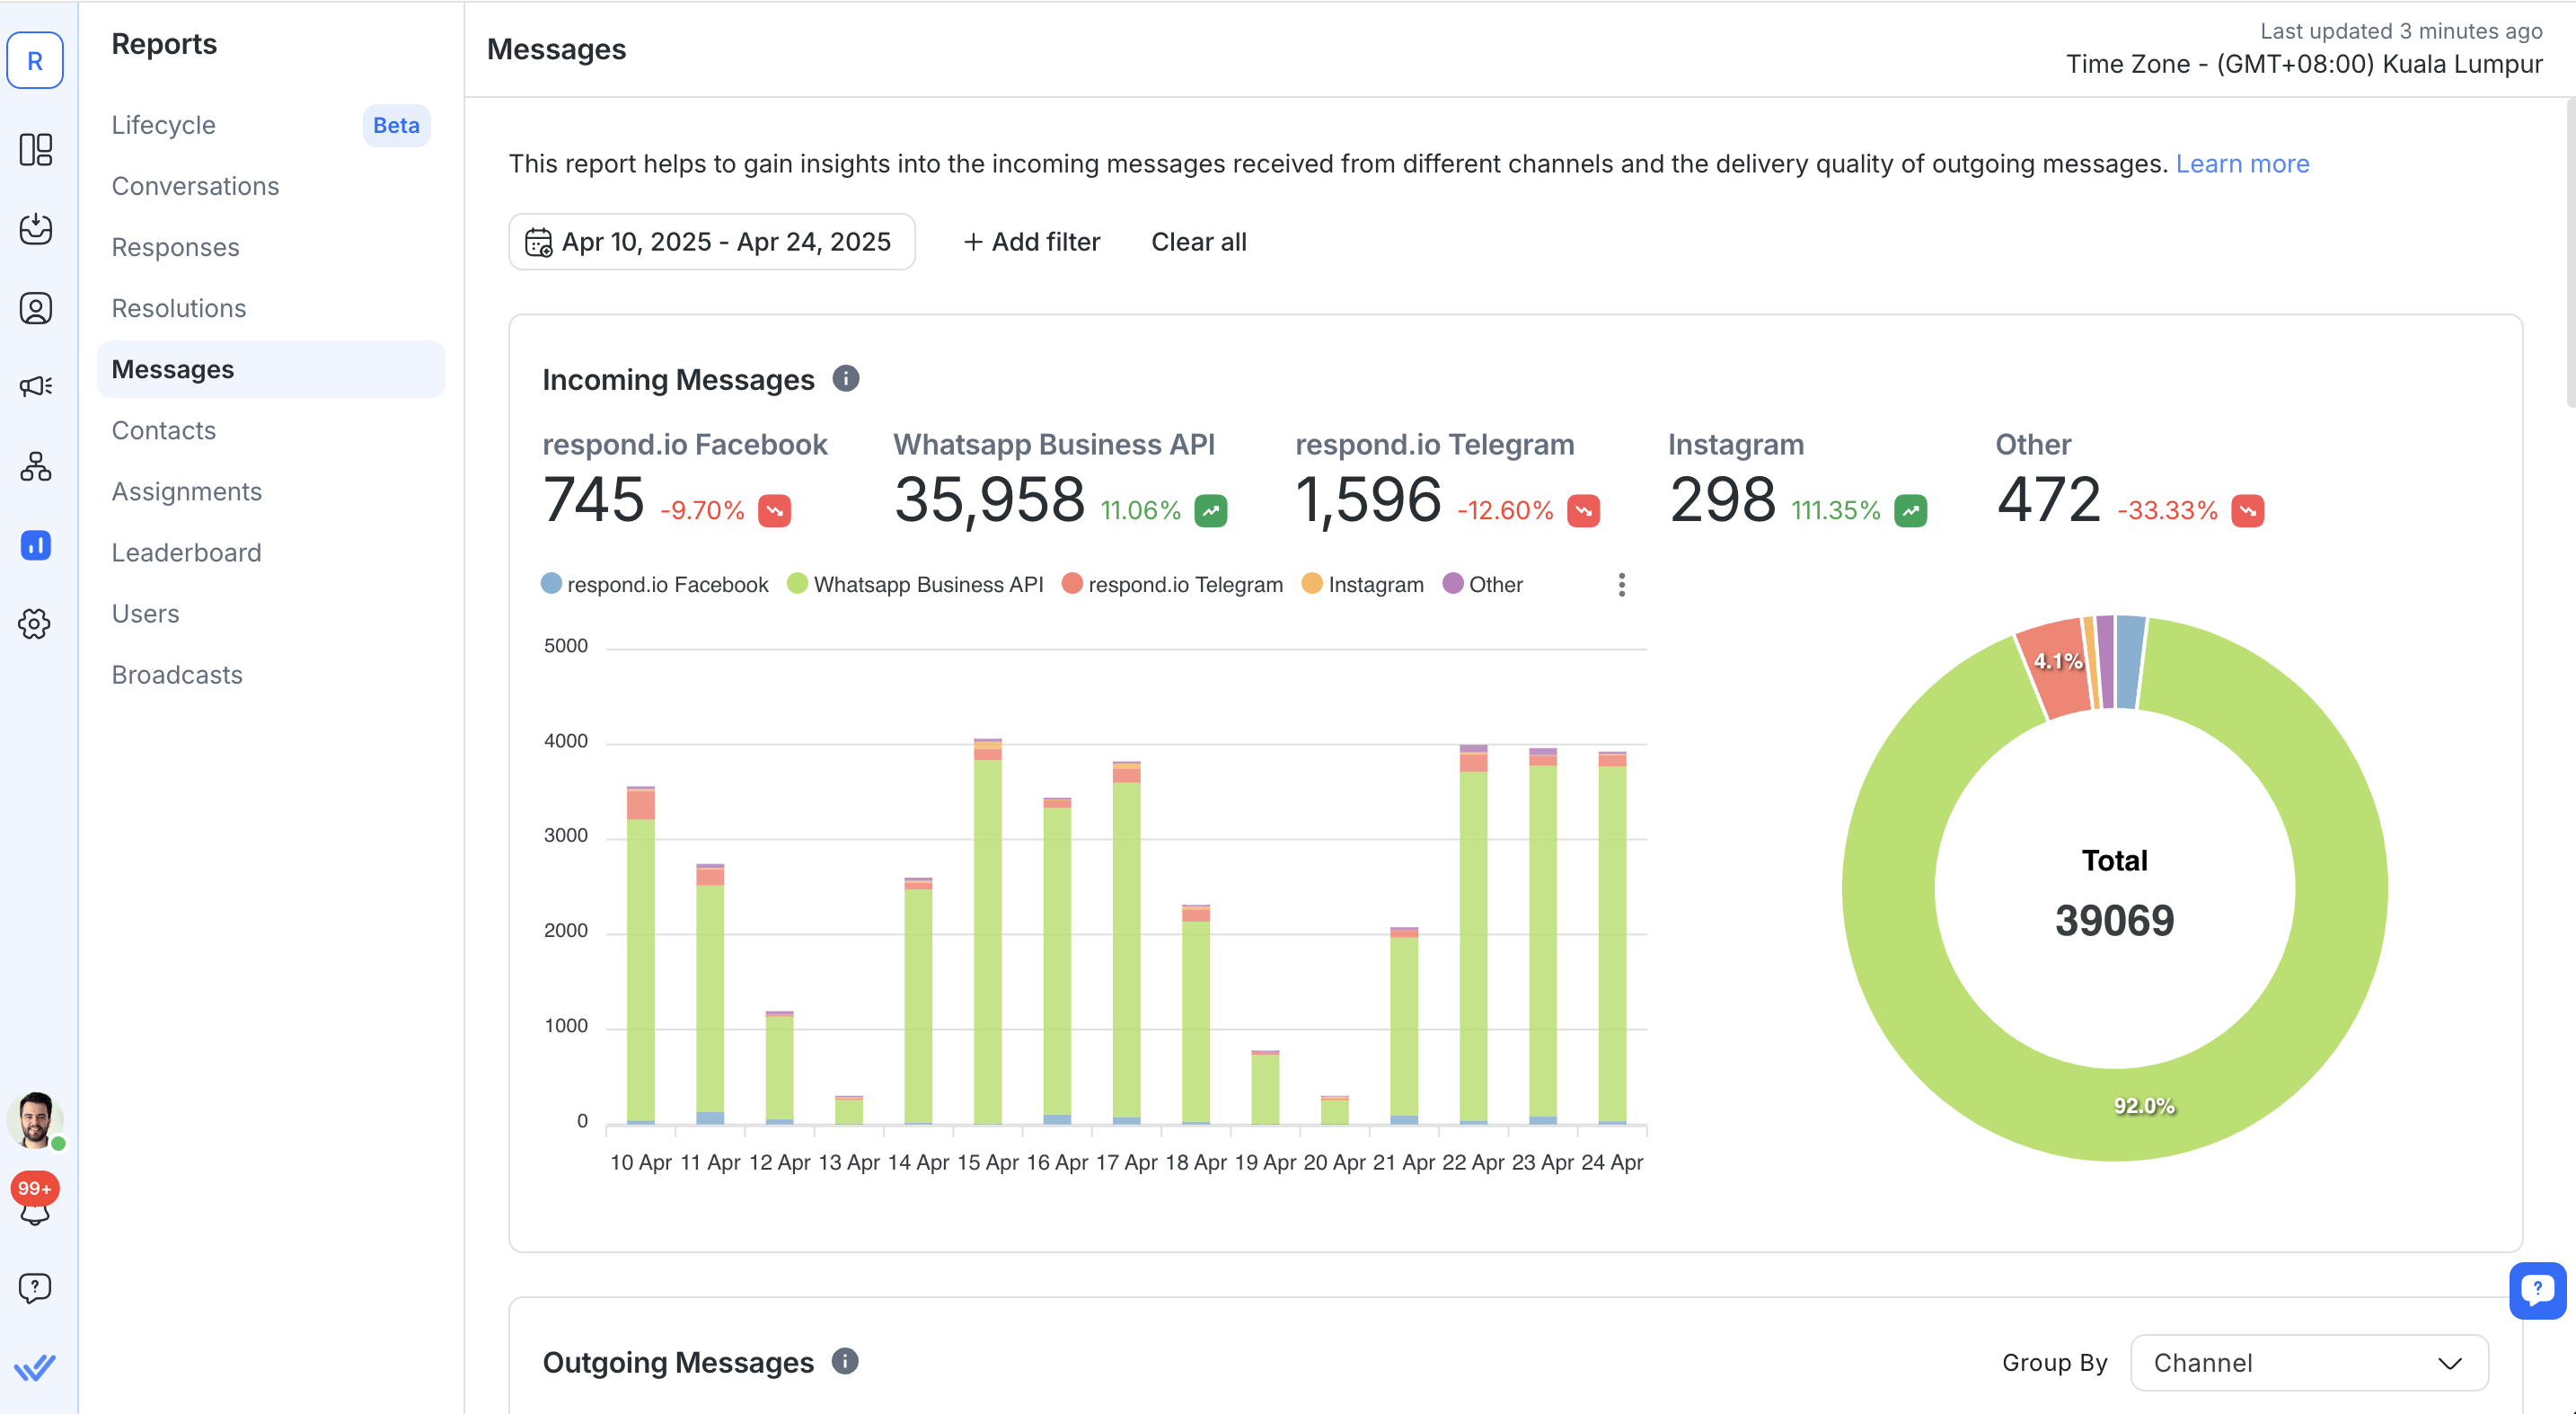This screenshot has width=2576, height=1414.
Task: Open the Workflows icon in sidebar
Action: point(36,466)
